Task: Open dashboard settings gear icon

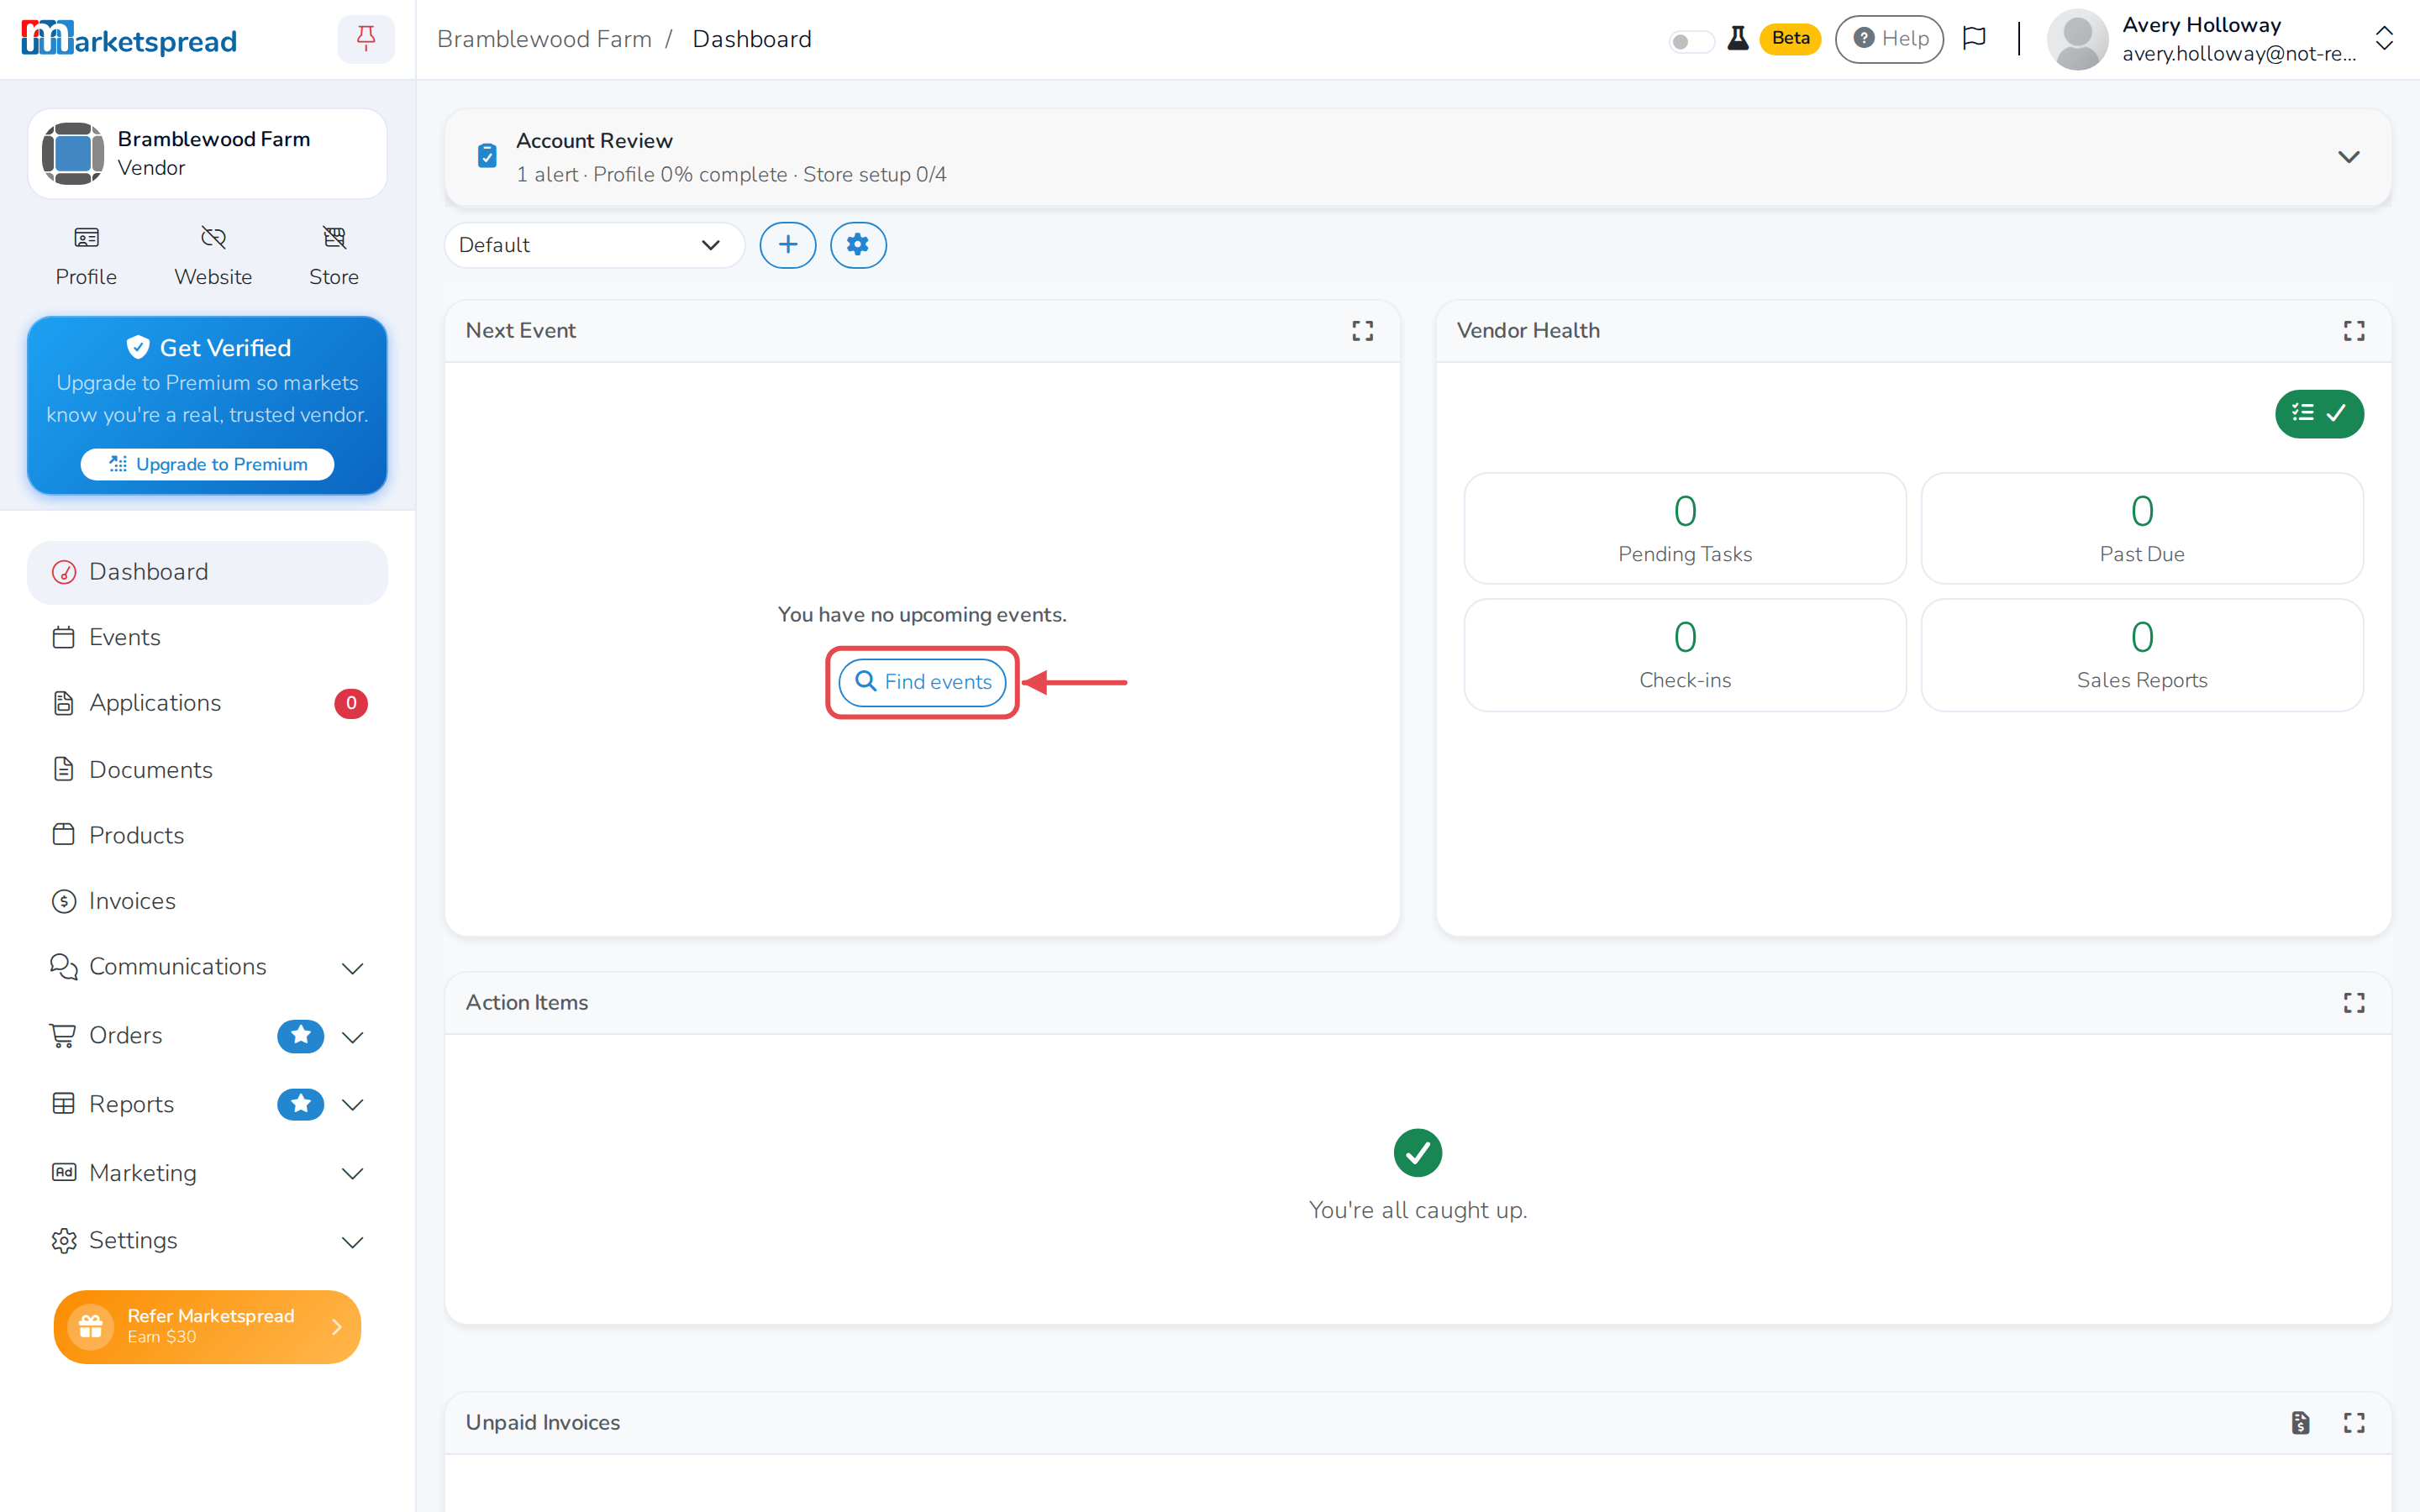Action: pyautogui.click(x=858, y=245)
